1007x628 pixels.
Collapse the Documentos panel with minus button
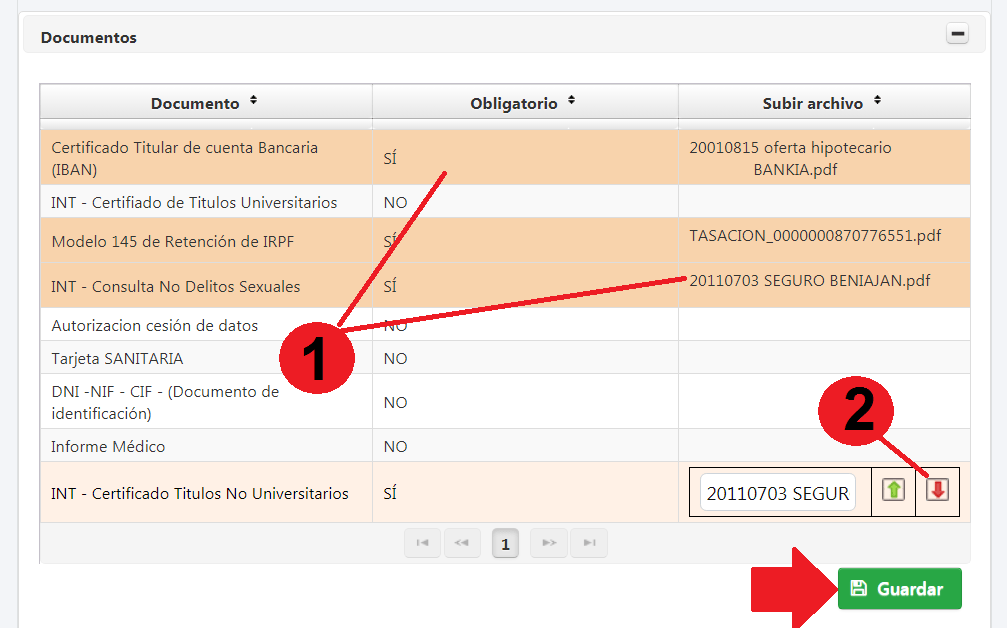coord(957,35)
